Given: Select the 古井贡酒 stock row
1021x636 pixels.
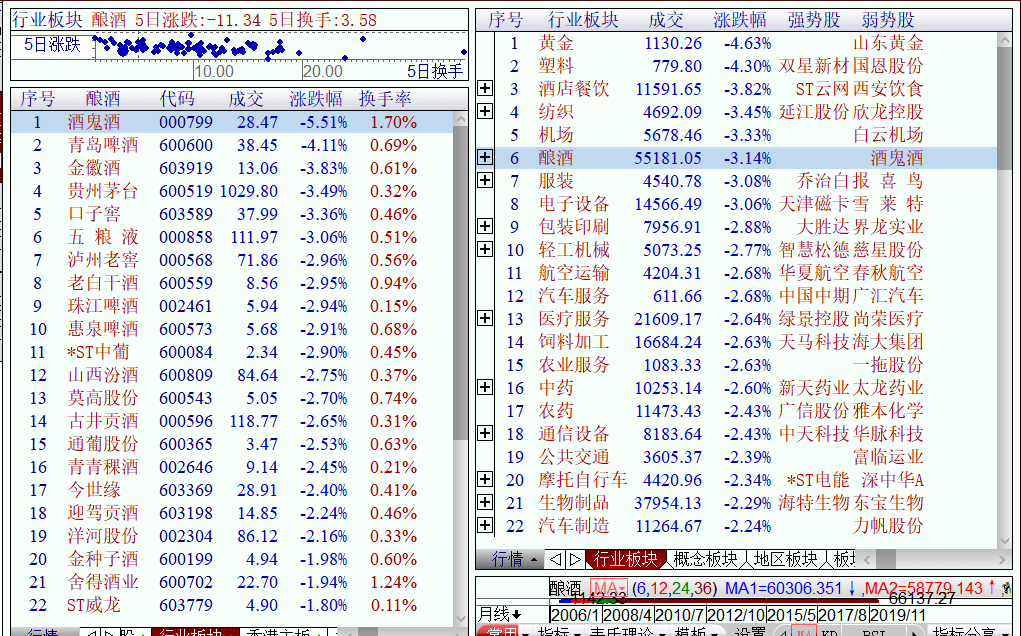Looking at the screenshot, I should point(232,421).
